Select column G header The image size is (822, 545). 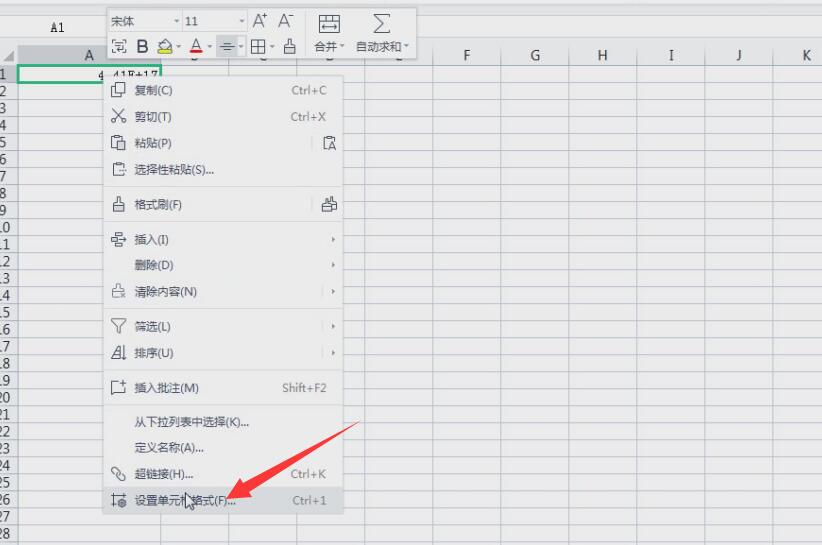point(535,56)
